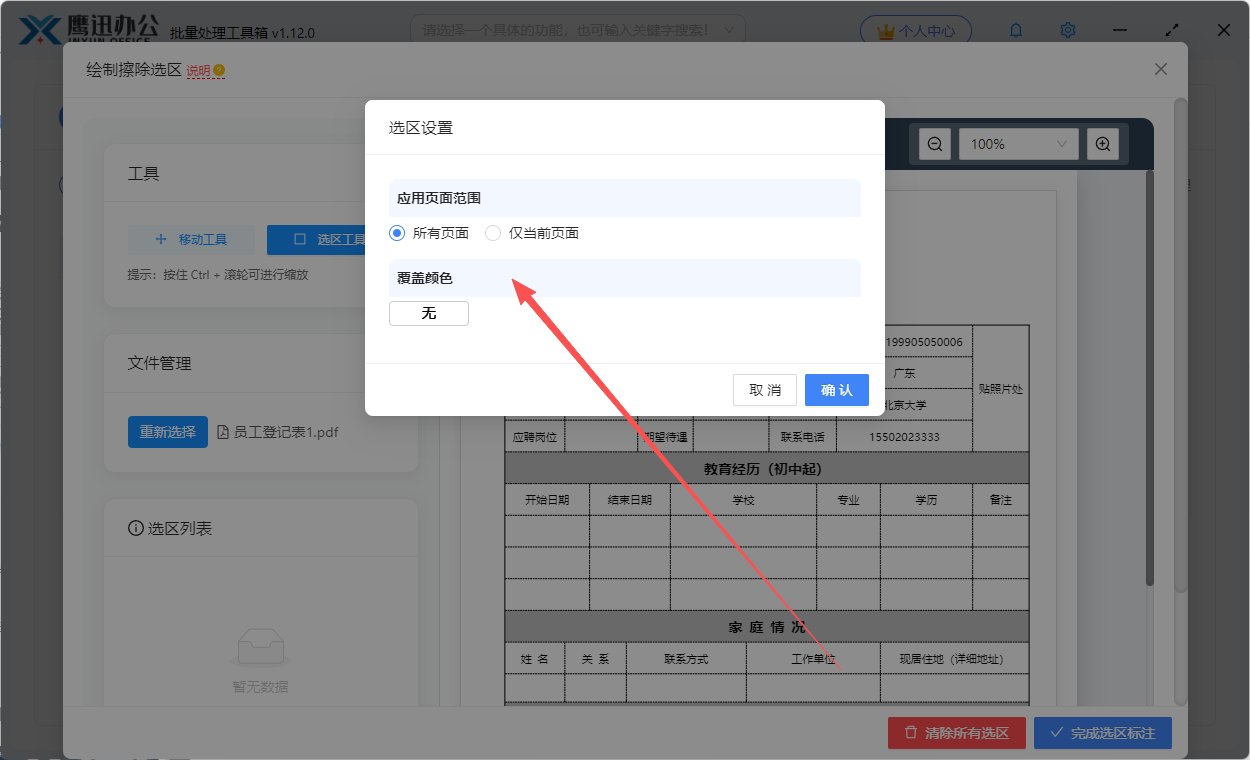Select the 移动工具 move tool
Screen dimensions: 1250x760
coord(190,239)
